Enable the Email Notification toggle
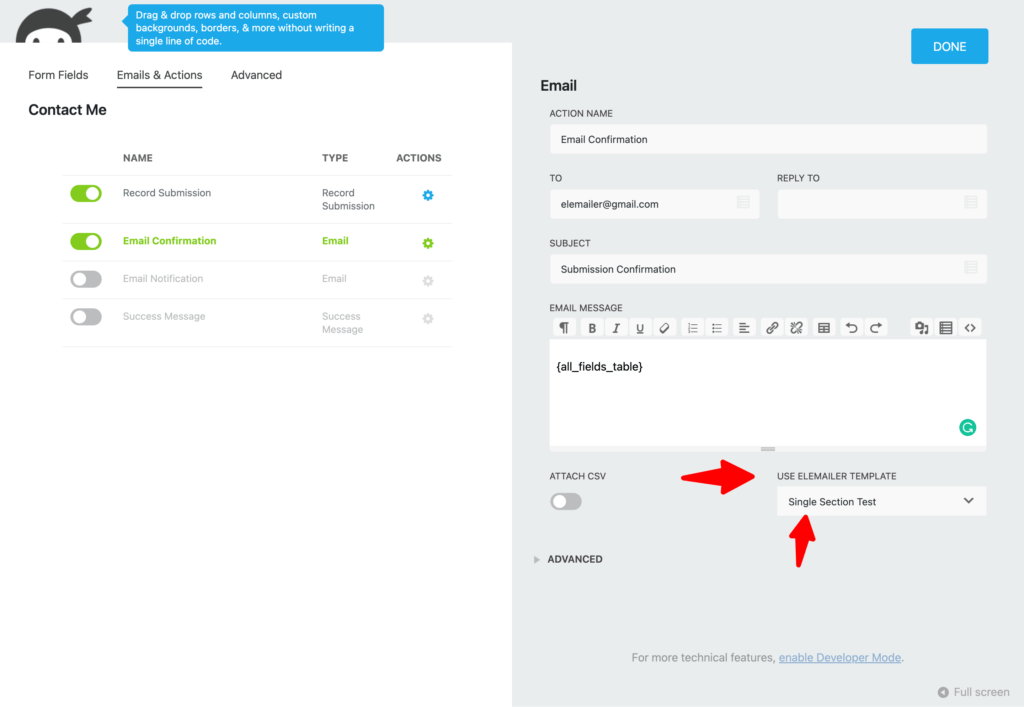 86,279
